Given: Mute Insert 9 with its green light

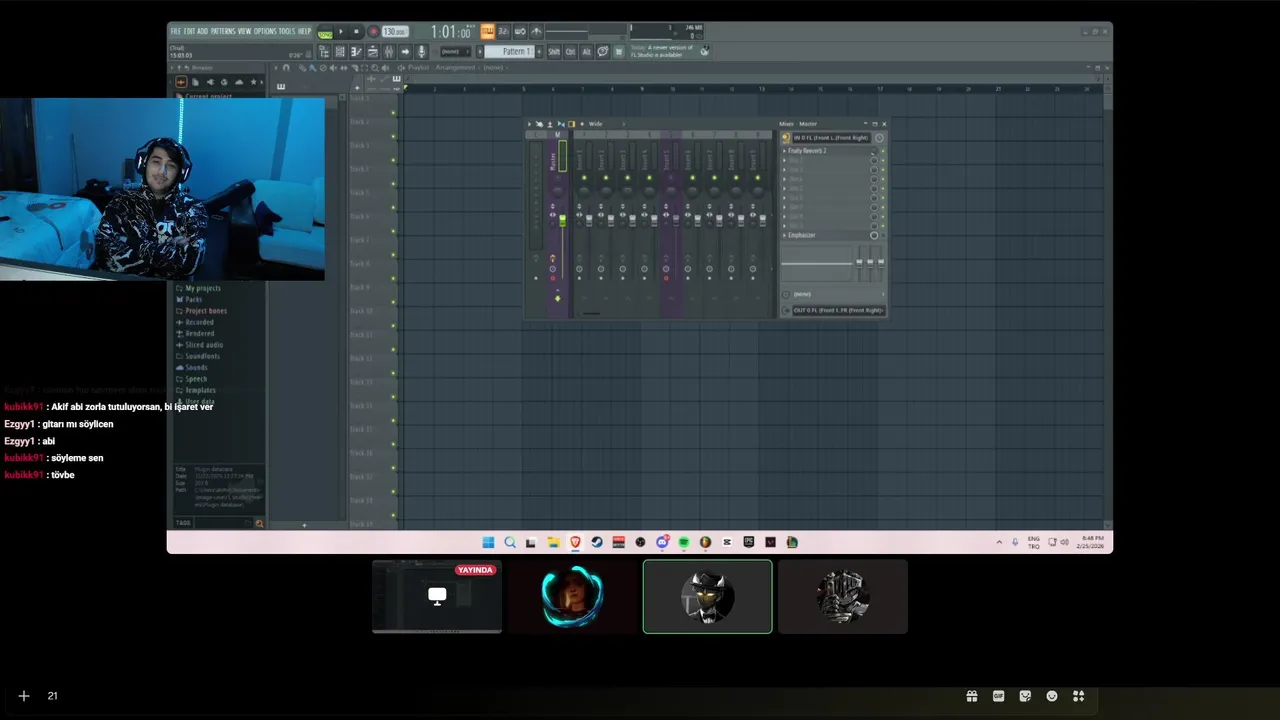Looking at the screenshot, I should point(758,177).
